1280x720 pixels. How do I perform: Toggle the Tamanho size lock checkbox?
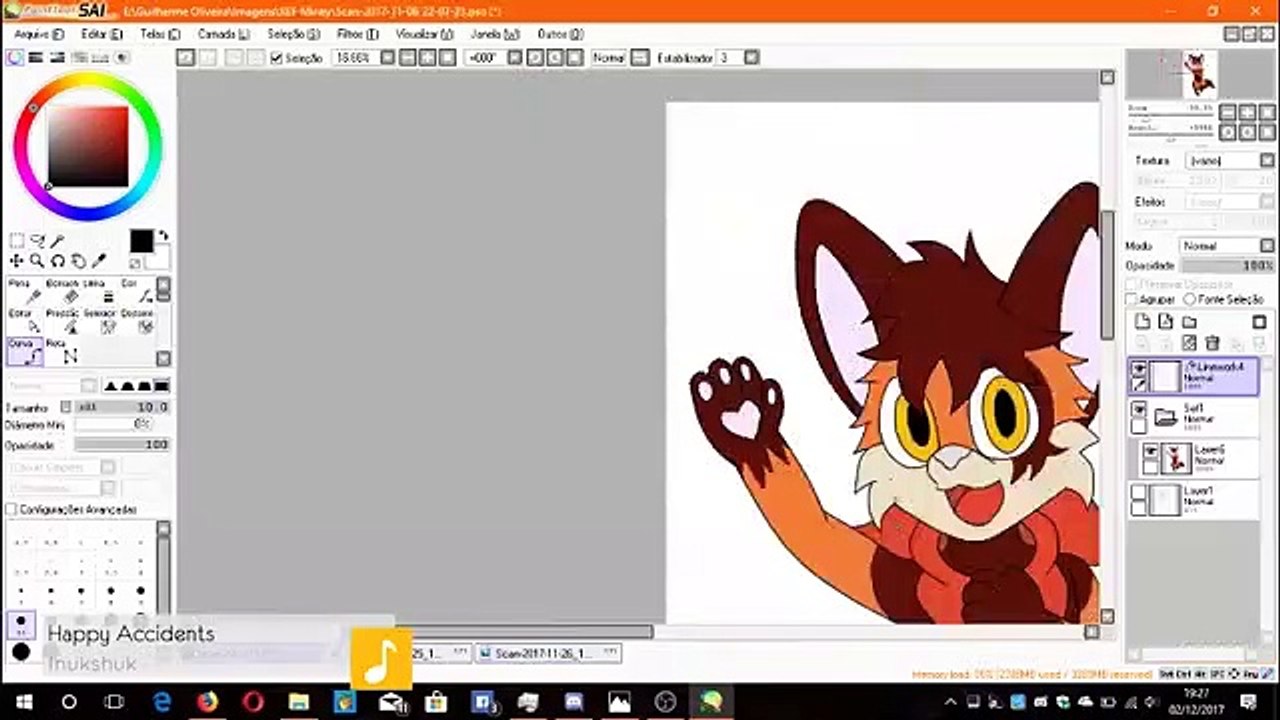(65, 407)
